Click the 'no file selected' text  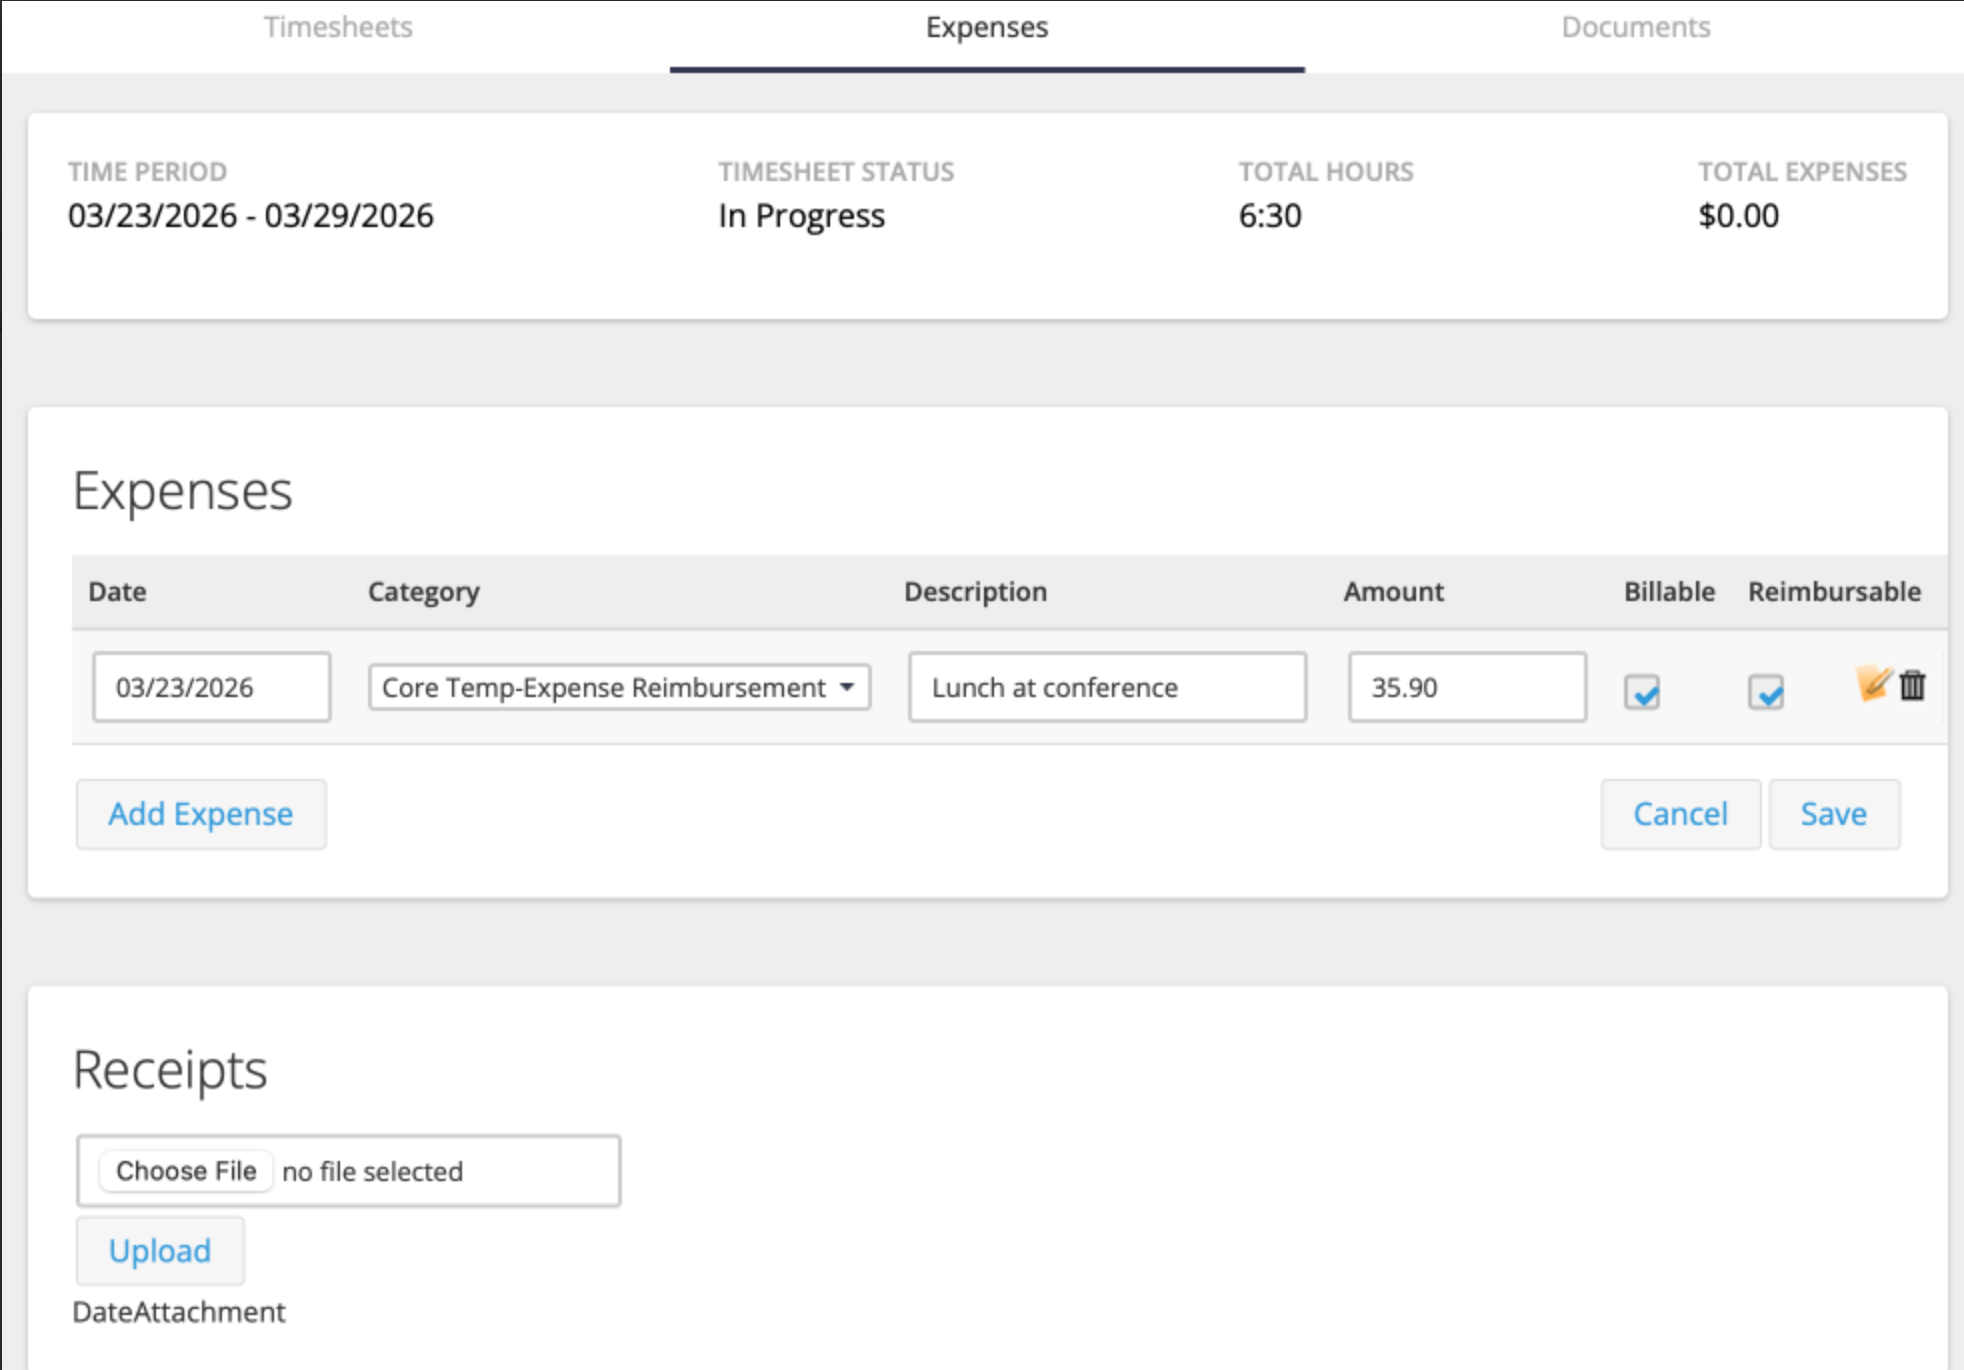[x=372, y=1172]
